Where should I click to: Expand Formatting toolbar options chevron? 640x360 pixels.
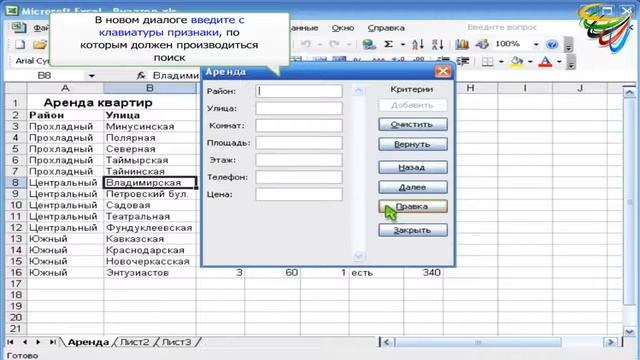(571, 62)
